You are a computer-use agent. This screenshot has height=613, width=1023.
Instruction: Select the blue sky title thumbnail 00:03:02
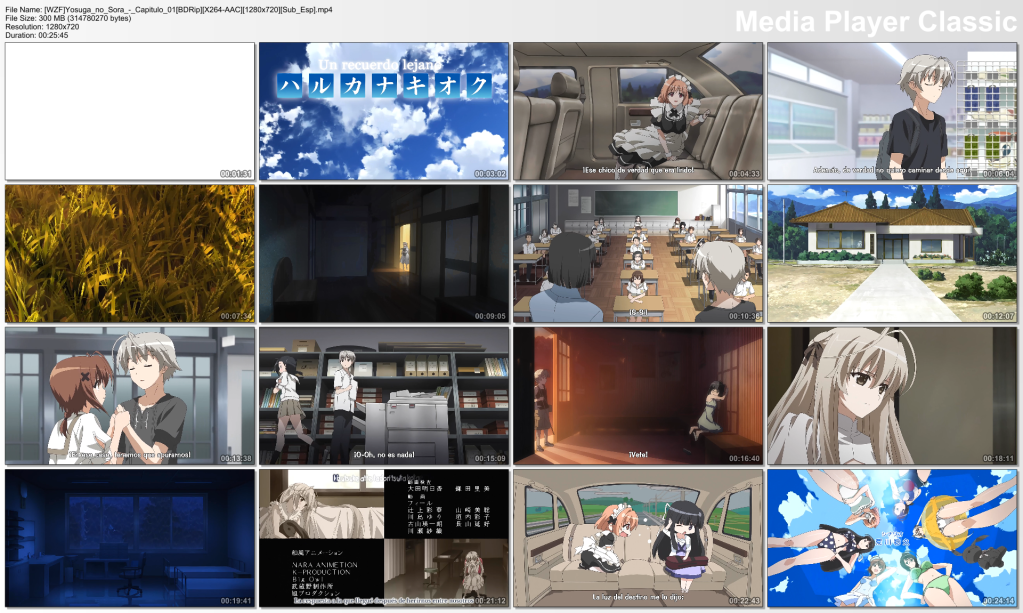coord(384,112)
